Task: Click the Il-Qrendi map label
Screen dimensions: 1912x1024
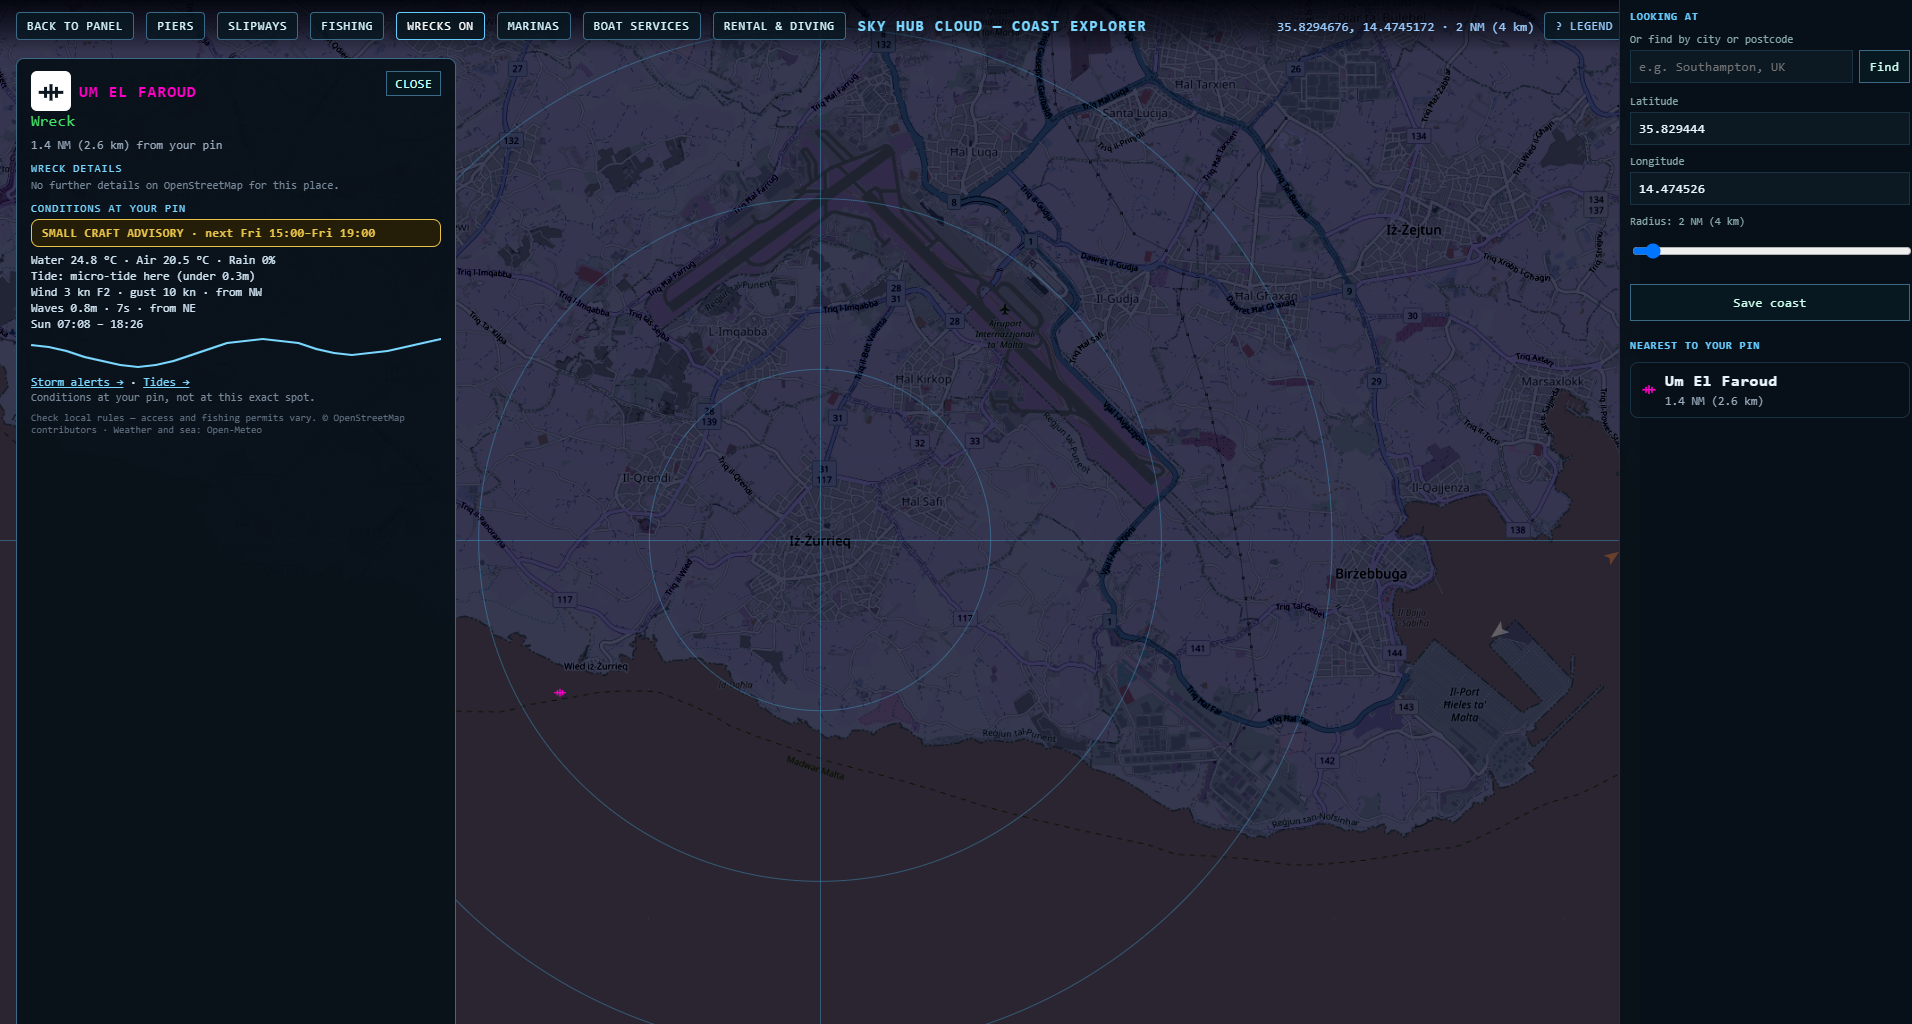Action: [647, 478]
